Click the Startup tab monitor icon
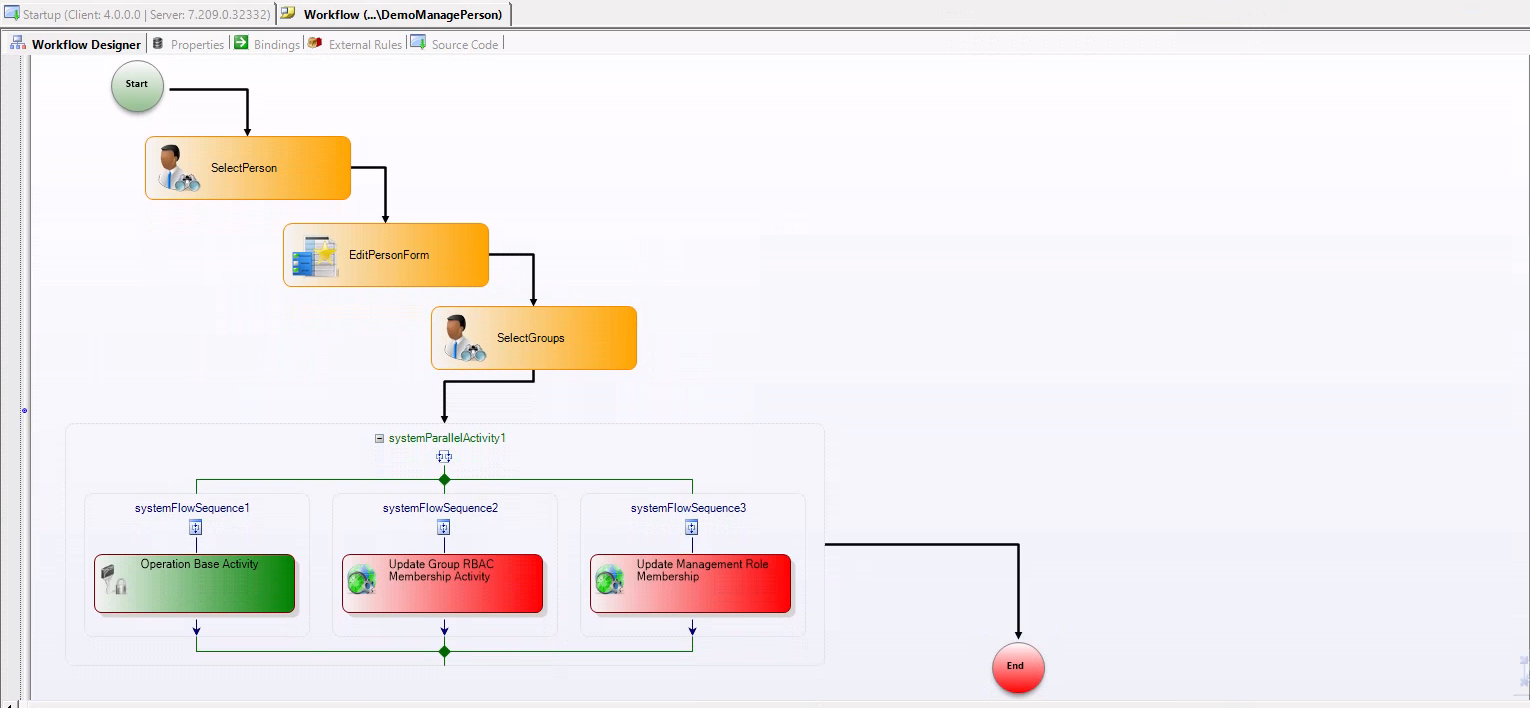This screenshot has width=1530, height=708. coord(11,14)
